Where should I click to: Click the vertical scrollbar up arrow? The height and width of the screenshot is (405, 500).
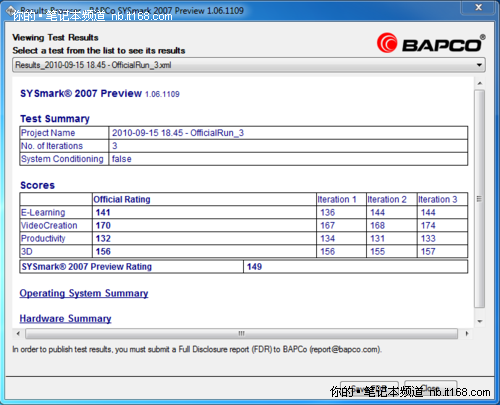click(480, 83)
